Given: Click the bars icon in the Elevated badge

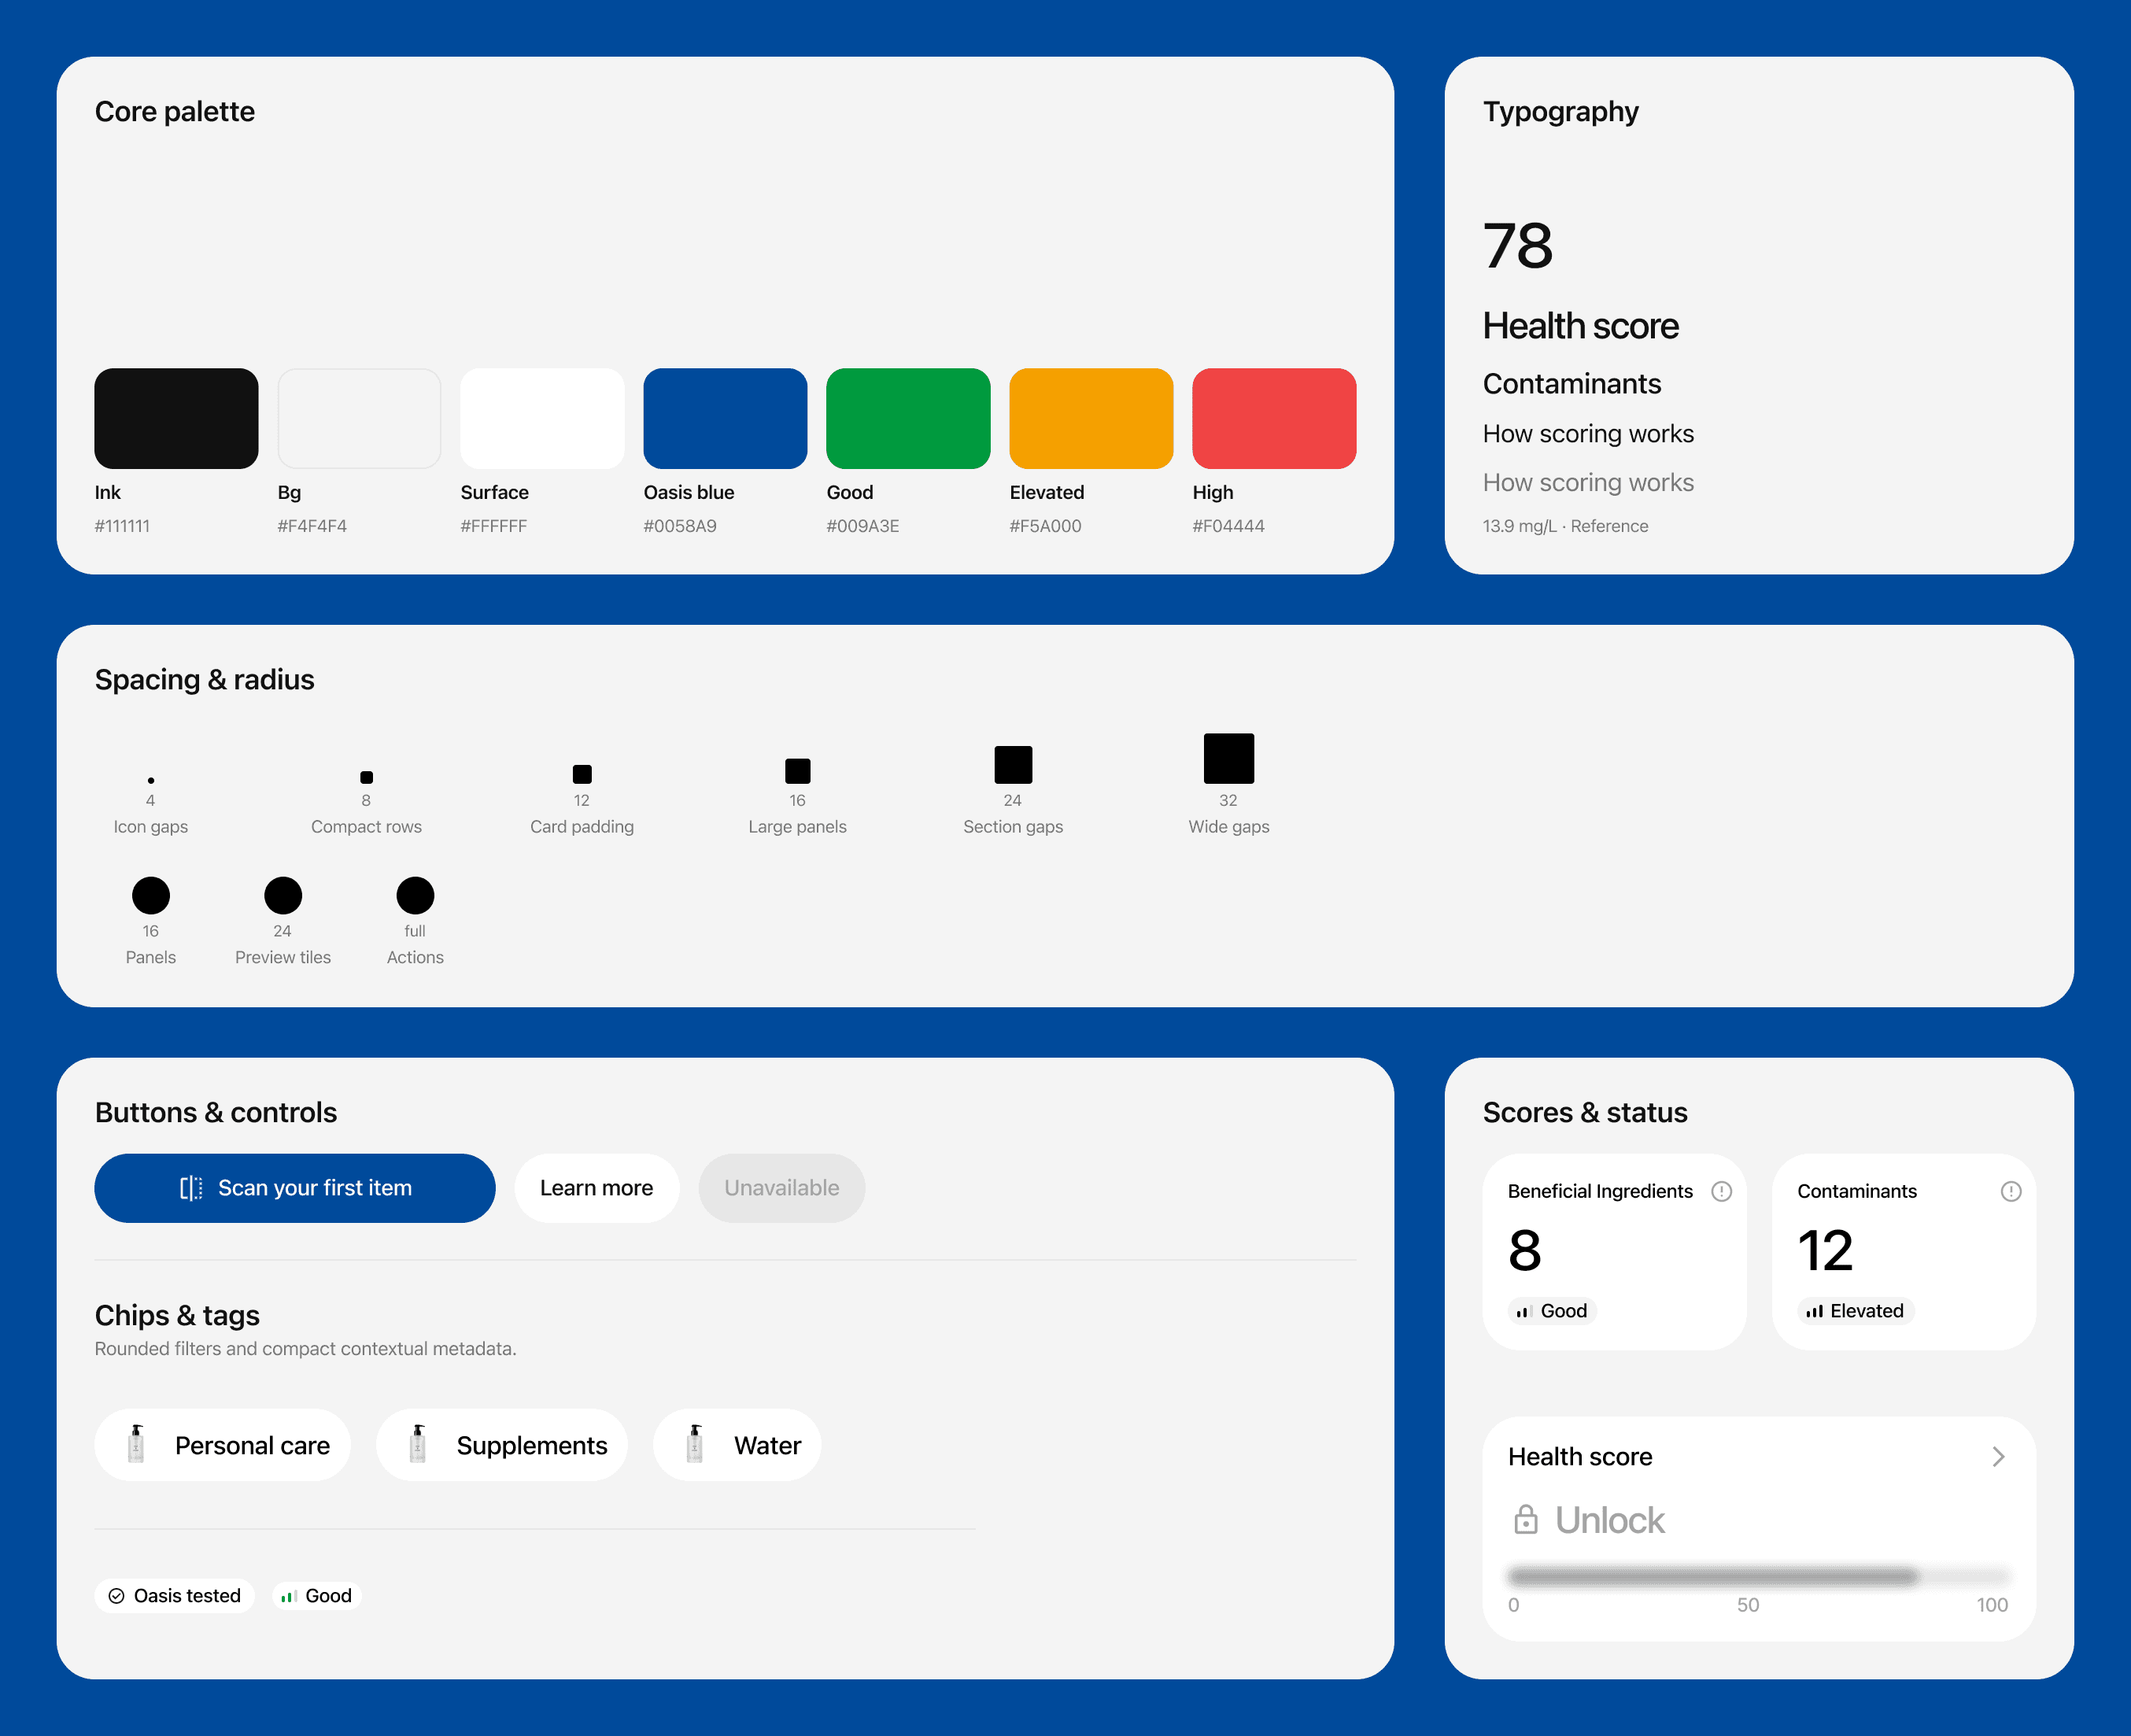Looking at the screenshot, I should (x=1814, y=1311).
